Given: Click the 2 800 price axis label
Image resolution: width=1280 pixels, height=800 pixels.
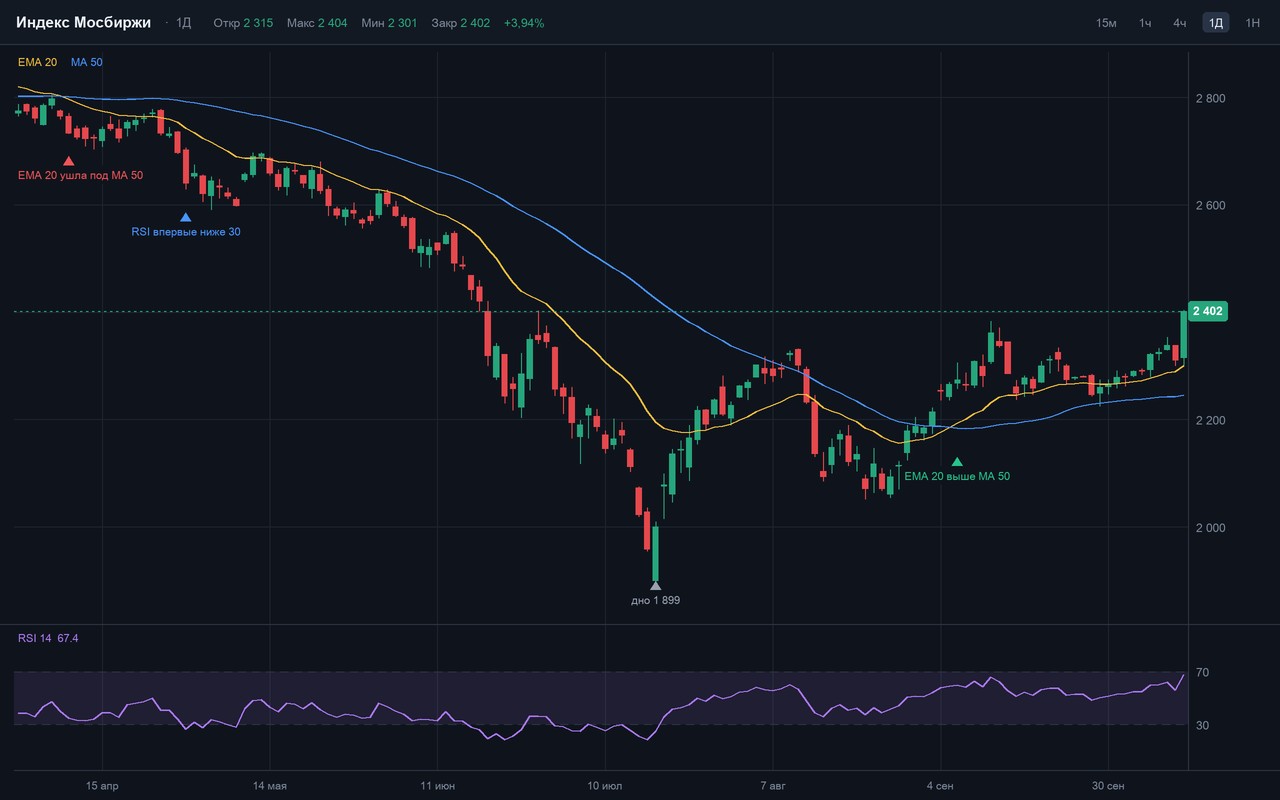Looking at the screenshot, I should [1209, 98].
